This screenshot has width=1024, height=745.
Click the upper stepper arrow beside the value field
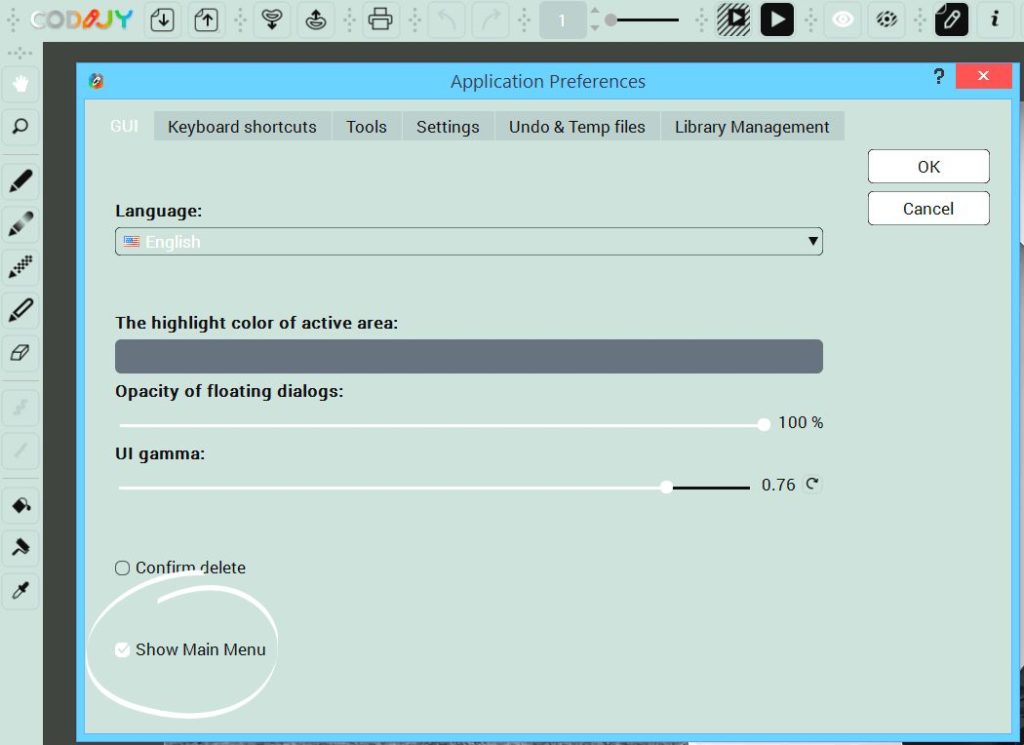(x=594, y=13)
